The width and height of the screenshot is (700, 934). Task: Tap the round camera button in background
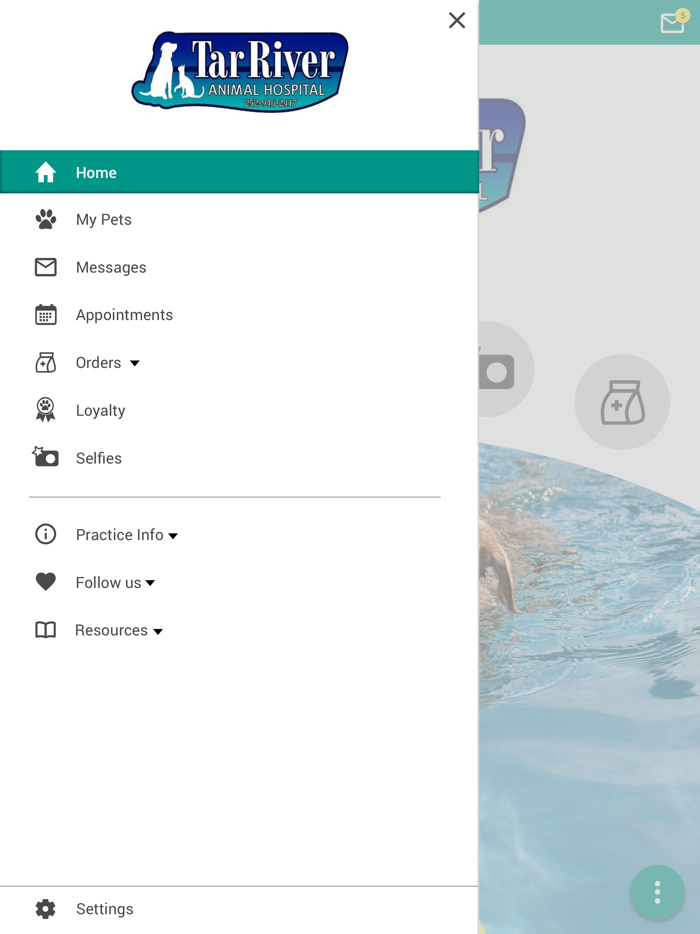(x=506, y=369)
